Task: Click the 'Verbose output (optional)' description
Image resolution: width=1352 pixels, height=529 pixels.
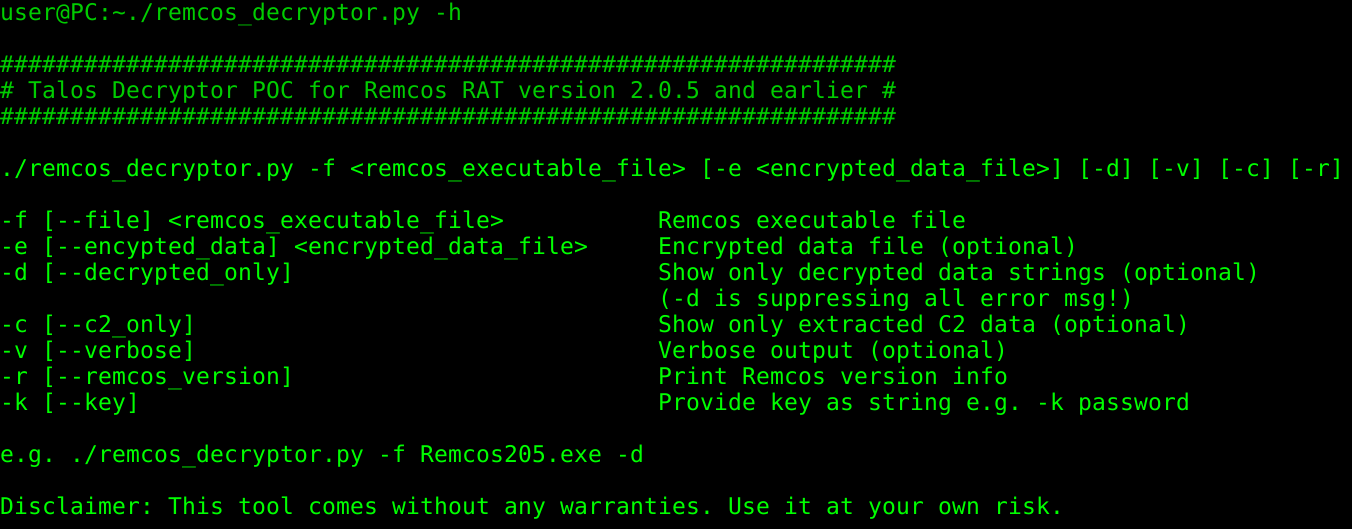Action: (832, 351)
